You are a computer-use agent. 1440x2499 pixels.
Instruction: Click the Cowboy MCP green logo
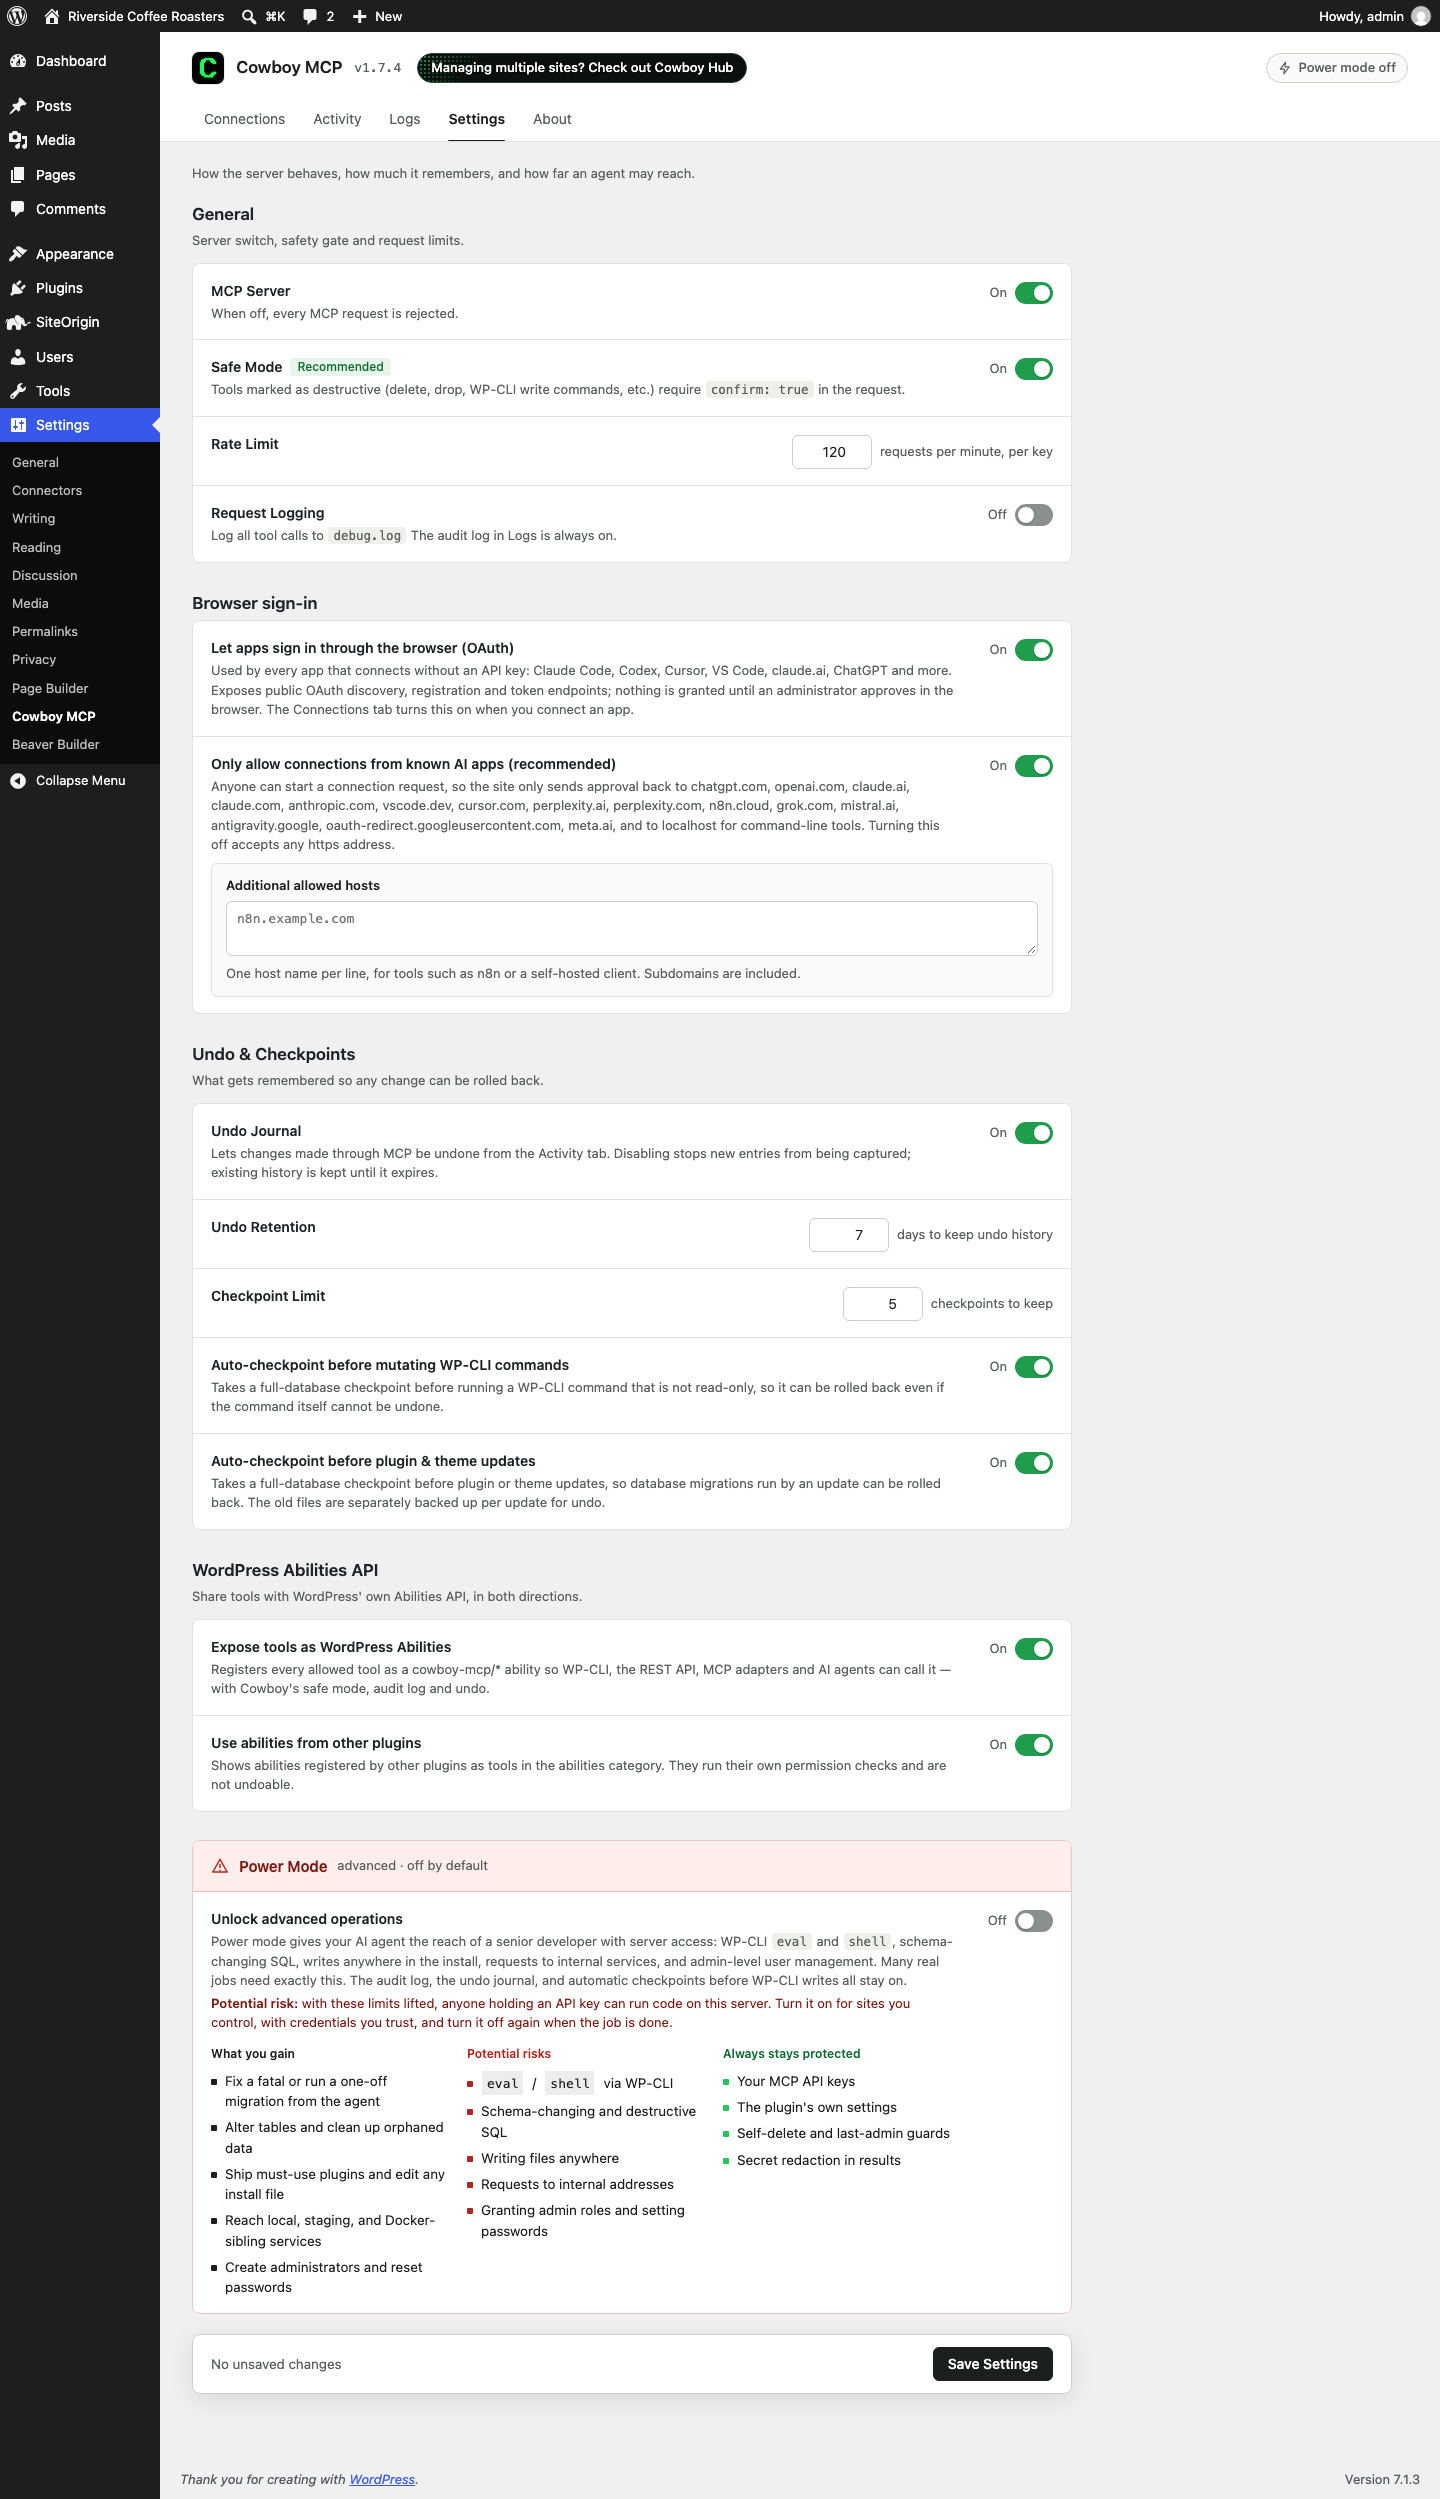click(x=208, y=68)
